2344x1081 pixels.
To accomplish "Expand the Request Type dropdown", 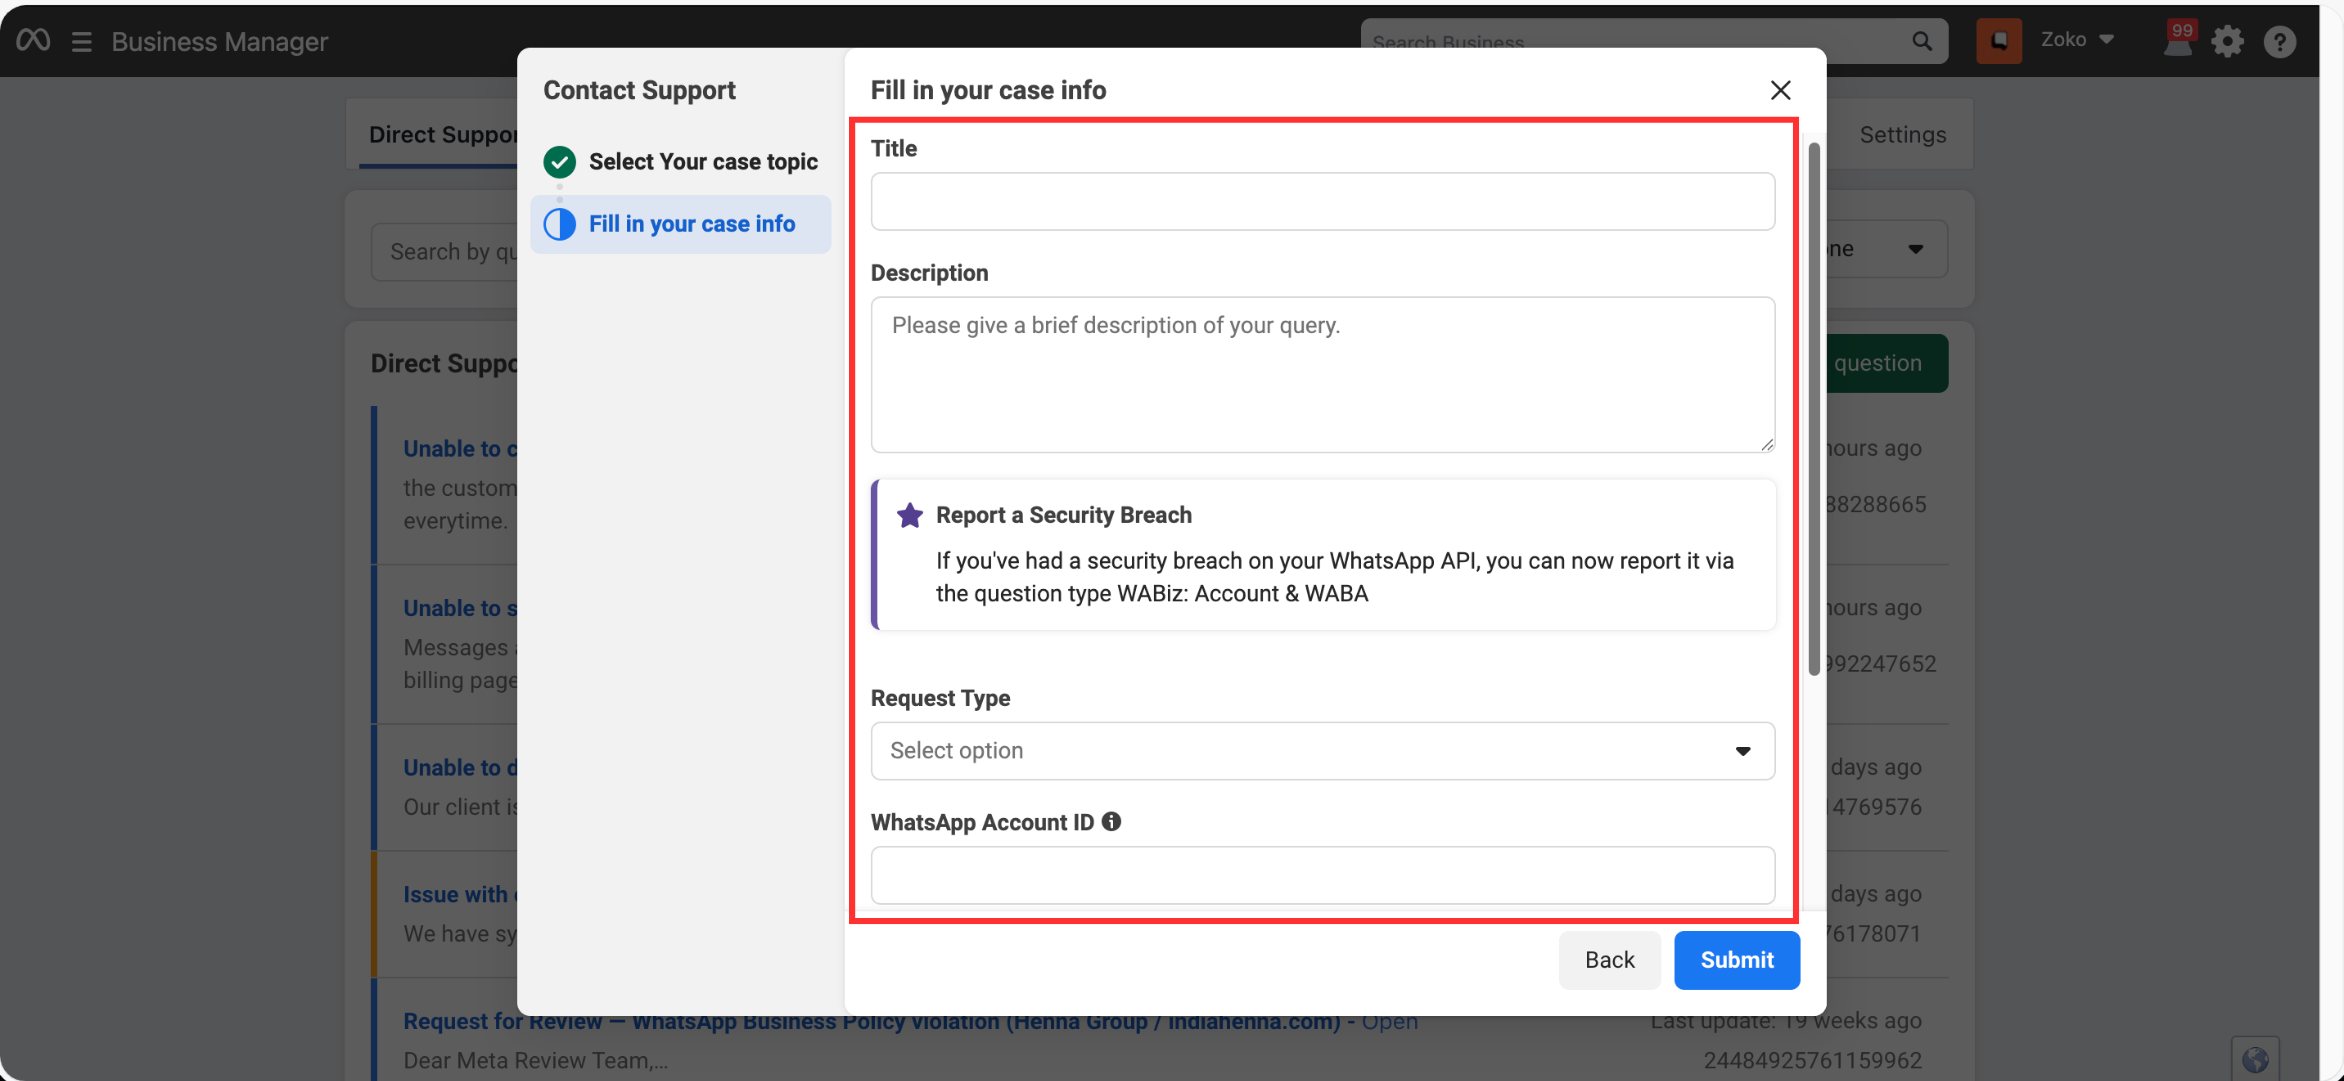I will click(x=1322, y=751).
